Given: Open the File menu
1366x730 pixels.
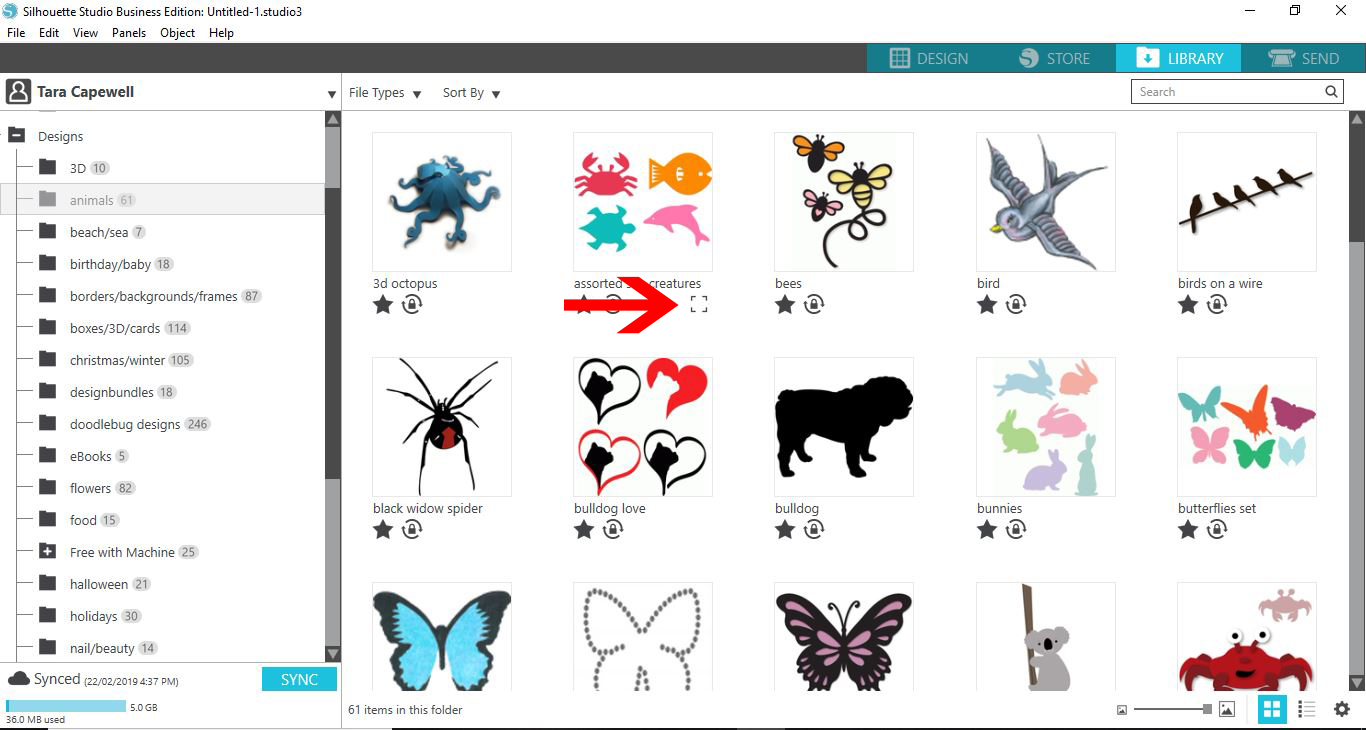Looking at the screenshot, I should pyautogui.click(x=16, y=33).
